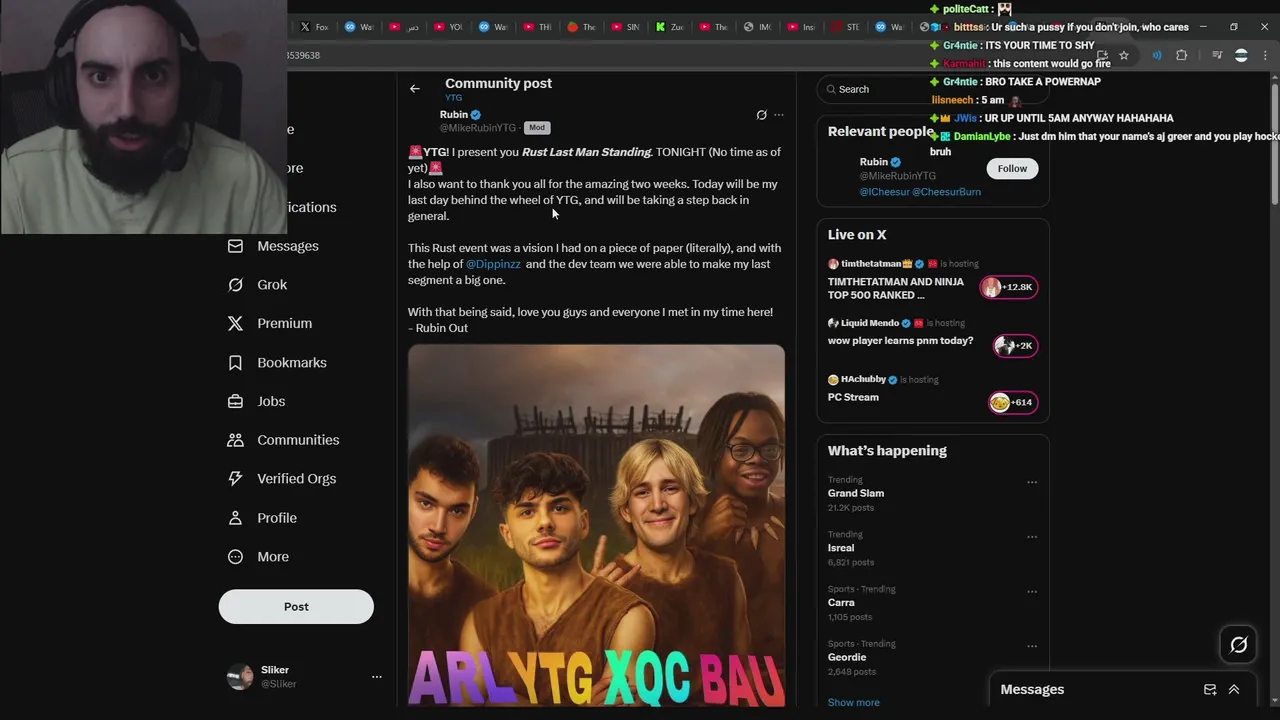Join the +2K listeners live bubble
1280x720 pixels.
tap(1015, 346)
